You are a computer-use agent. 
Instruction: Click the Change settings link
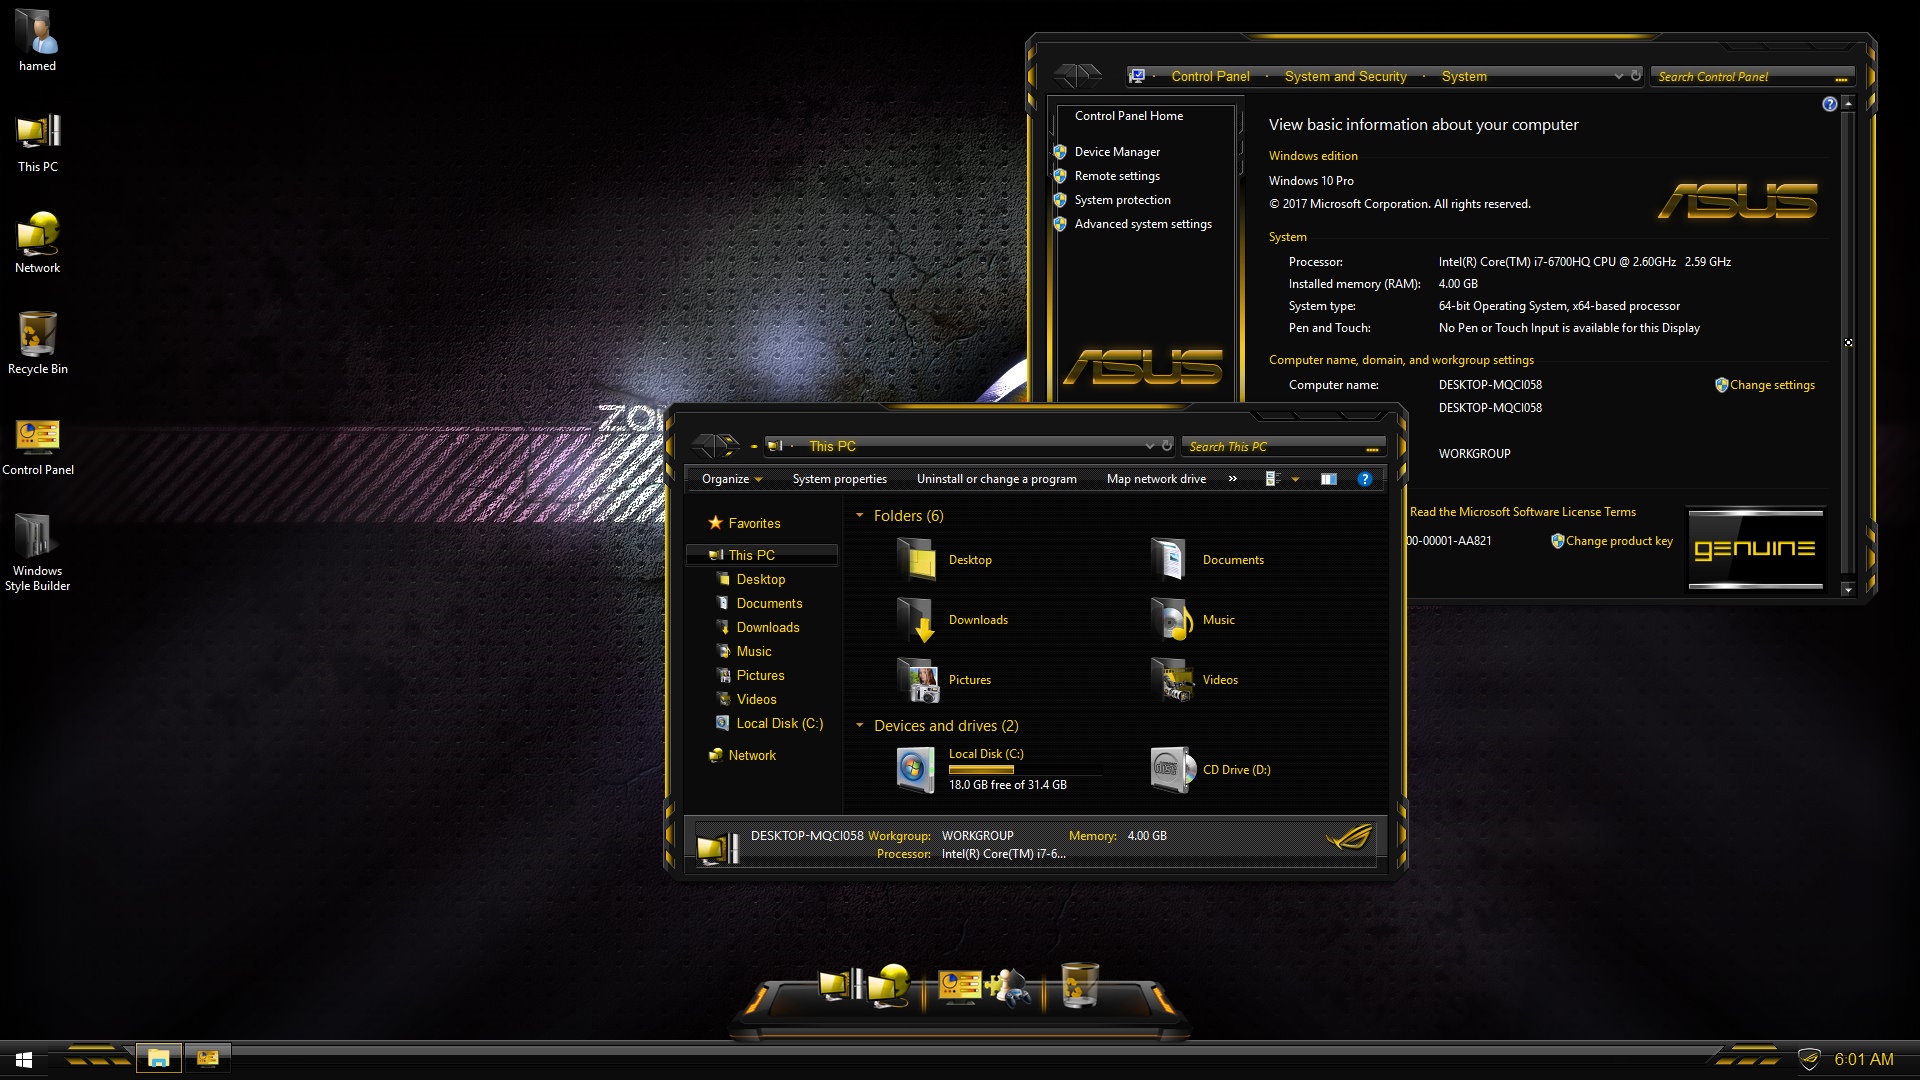click(1772, 385)
